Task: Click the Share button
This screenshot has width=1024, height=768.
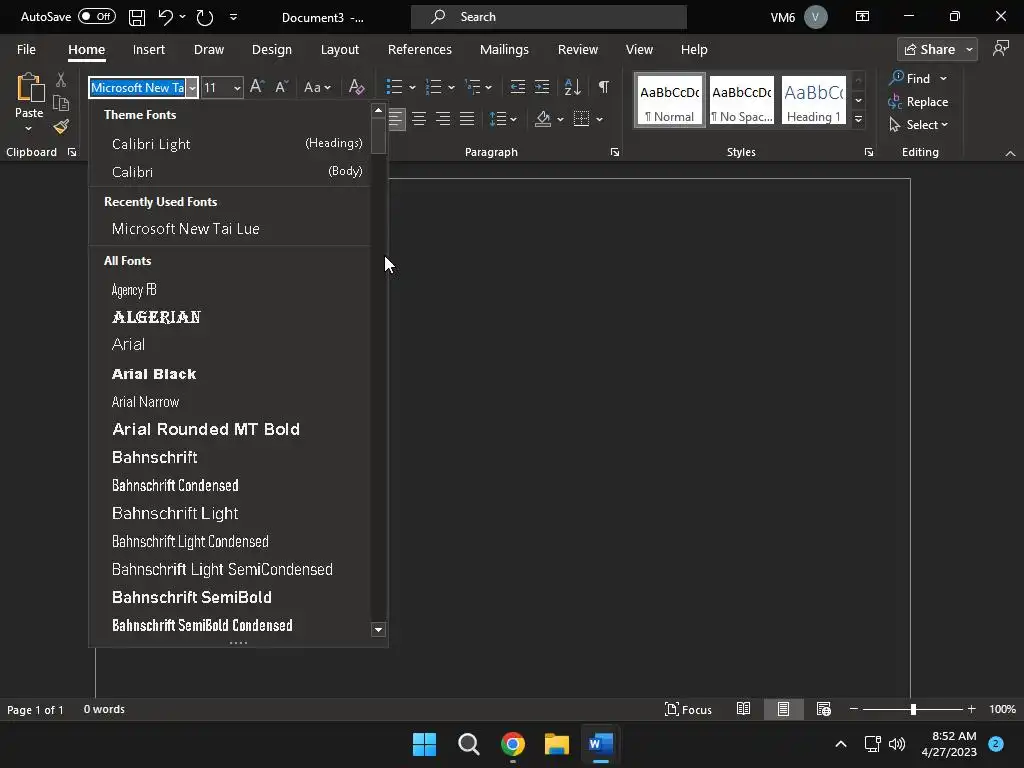Action: coord(929,50)
